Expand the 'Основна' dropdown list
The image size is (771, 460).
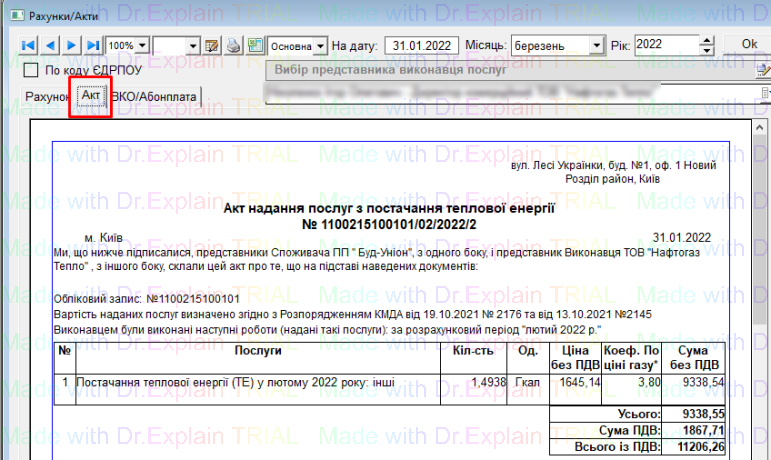(319, 46)
